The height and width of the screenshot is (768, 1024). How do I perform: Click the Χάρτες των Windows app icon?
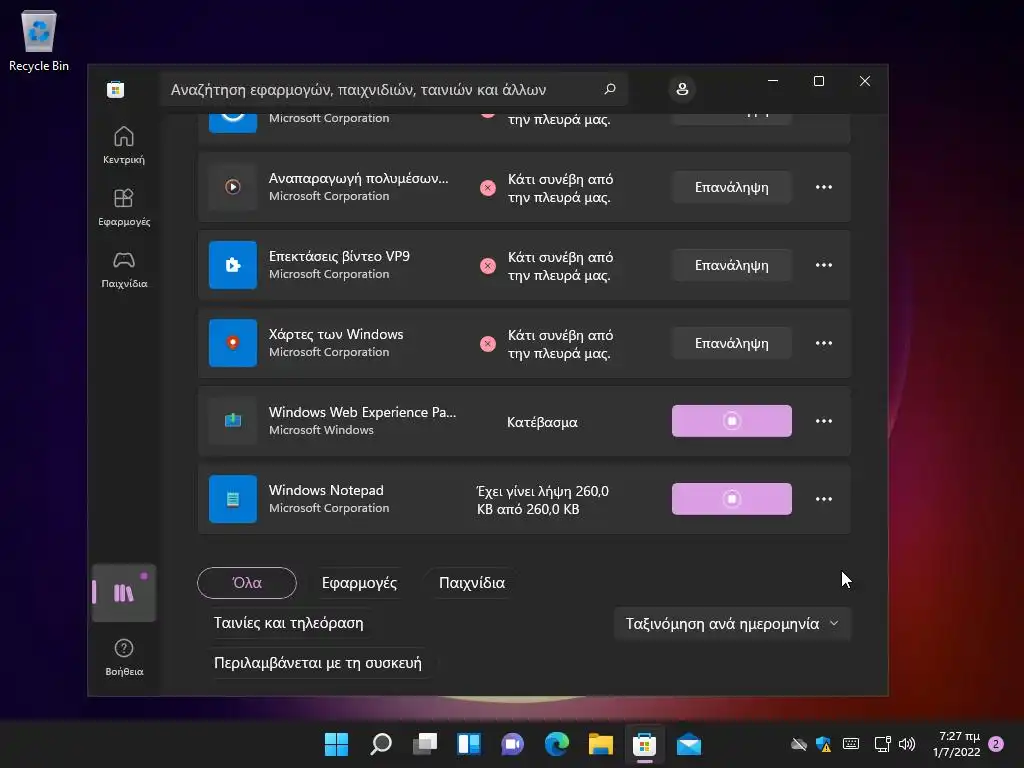click(232, 343)
